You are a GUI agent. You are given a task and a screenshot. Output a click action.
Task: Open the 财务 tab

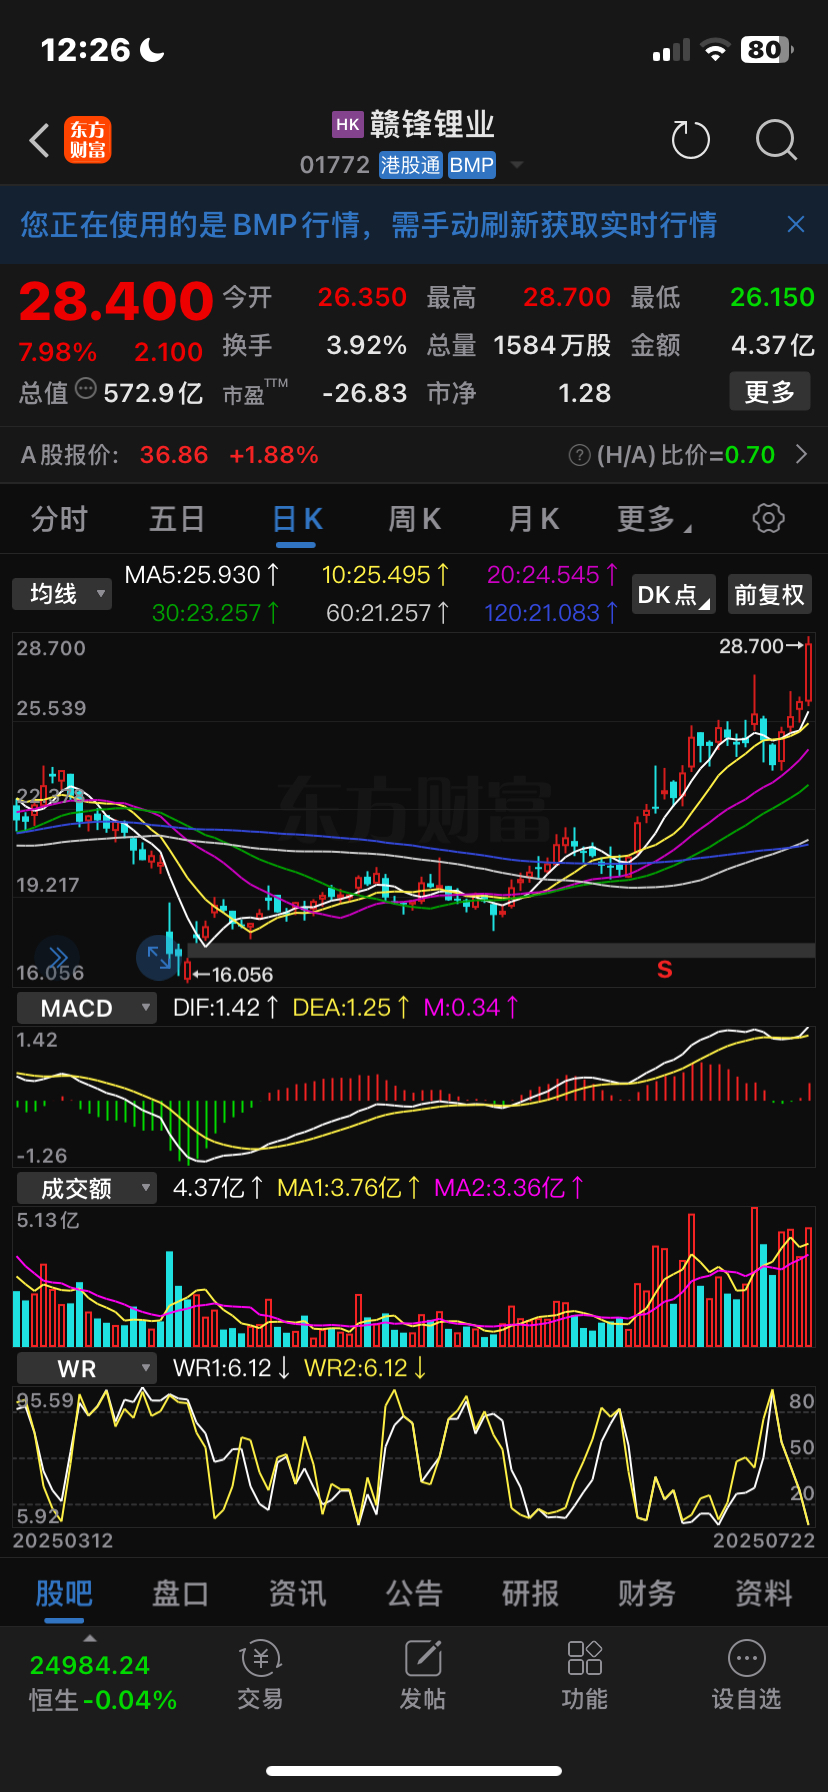[x=647, y=1593]
